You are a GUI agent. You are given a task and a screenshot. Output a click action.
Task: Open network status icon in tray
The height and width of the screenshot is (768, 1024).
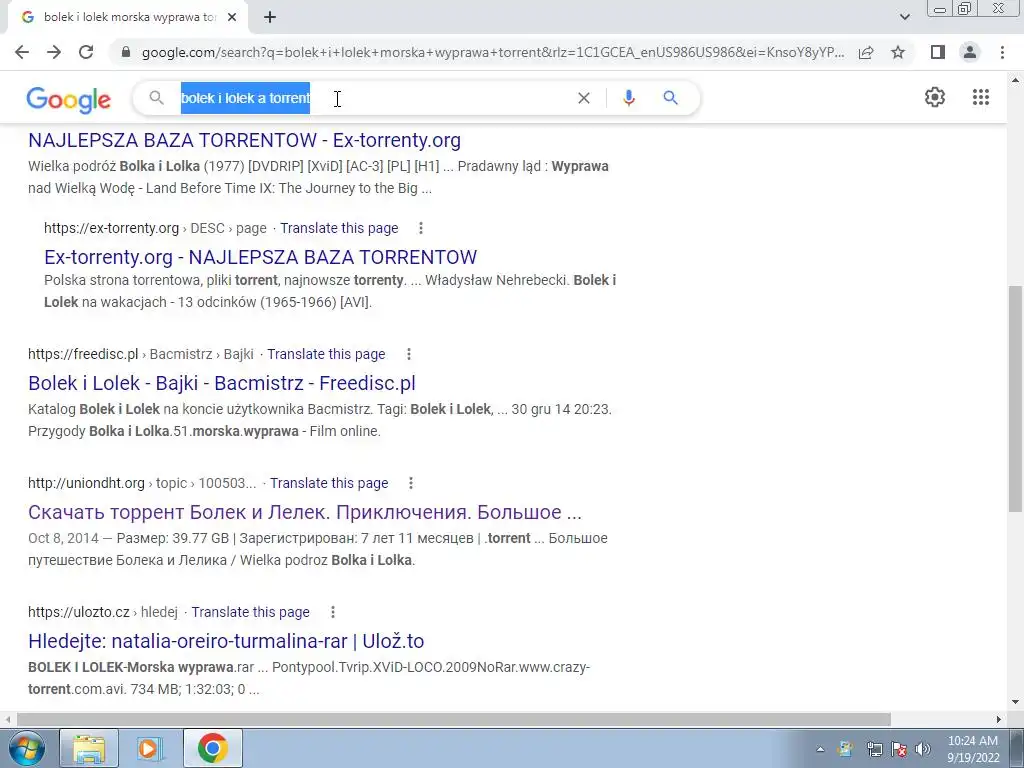click(x=874, y=749)
